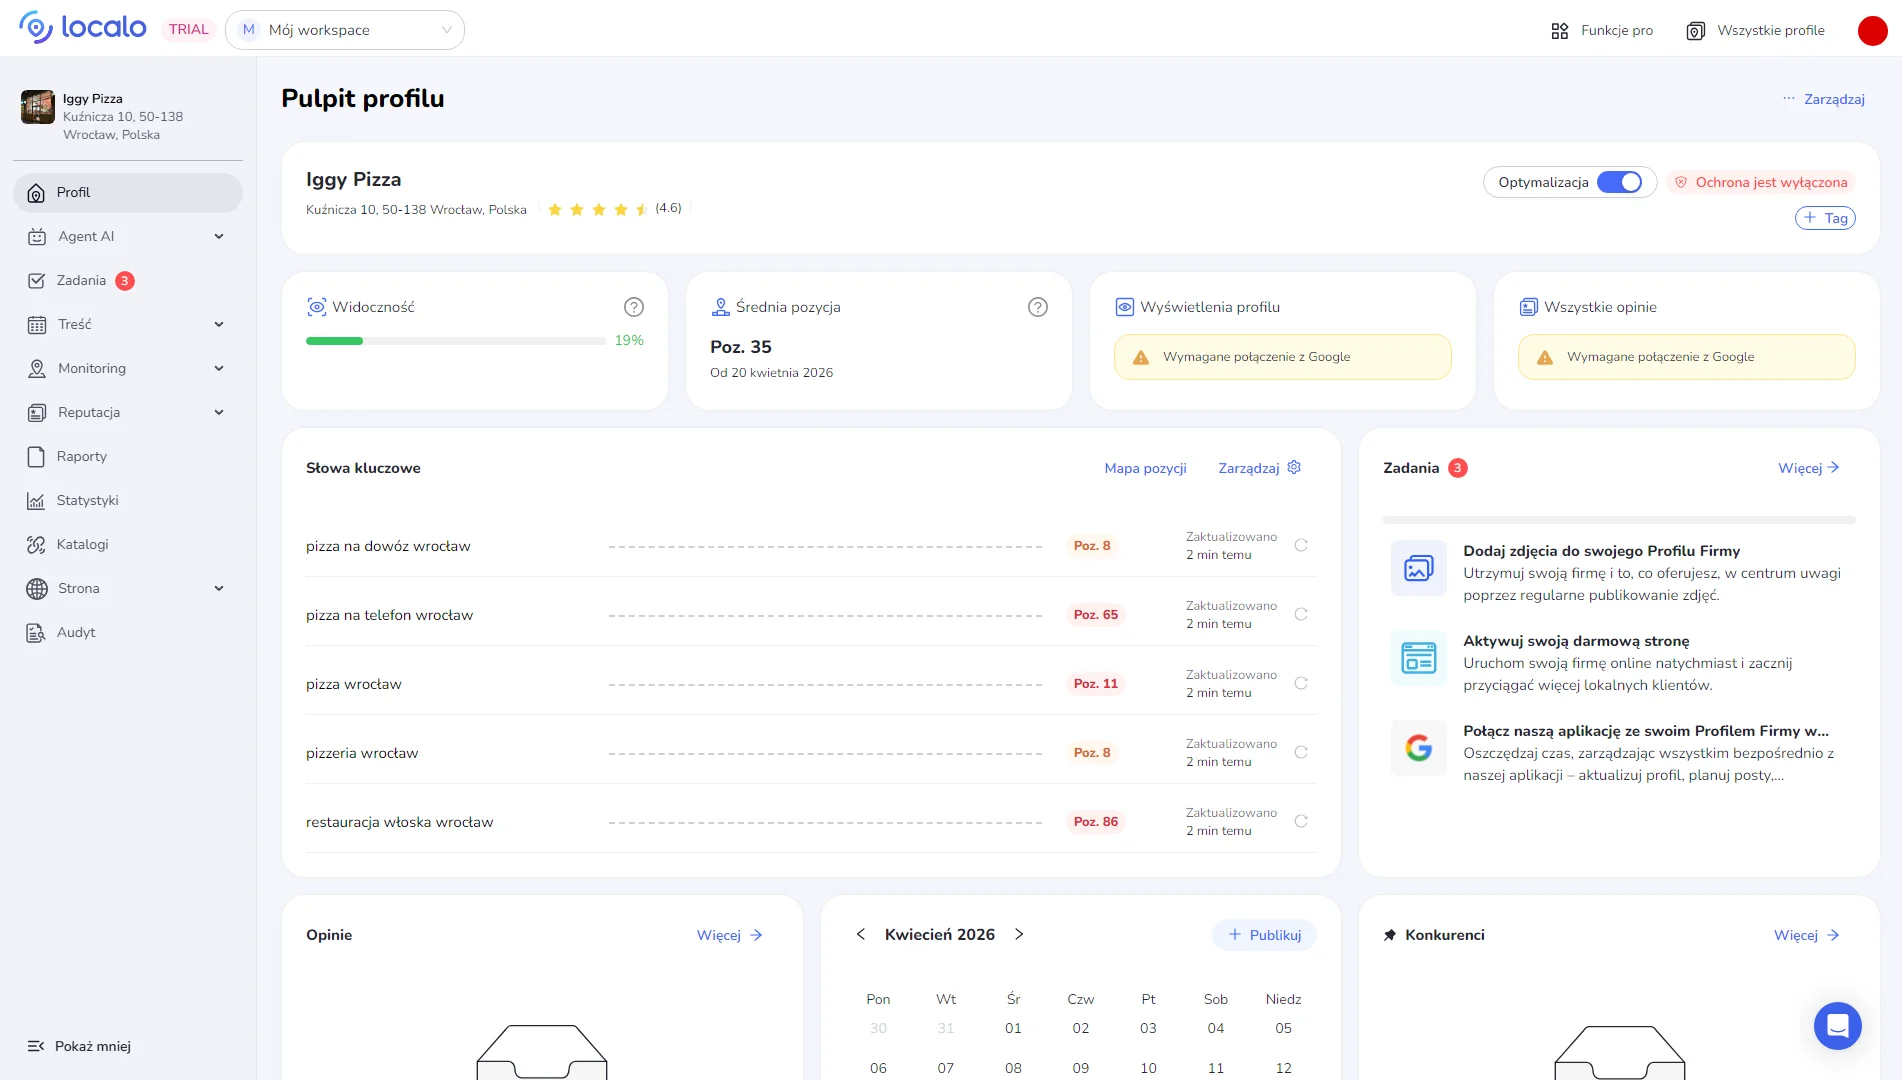Image resolution: width=1902 pixels, height=1080 pixels.
Task: Open Katalogi in the sidebar
Action: (128, 545)
